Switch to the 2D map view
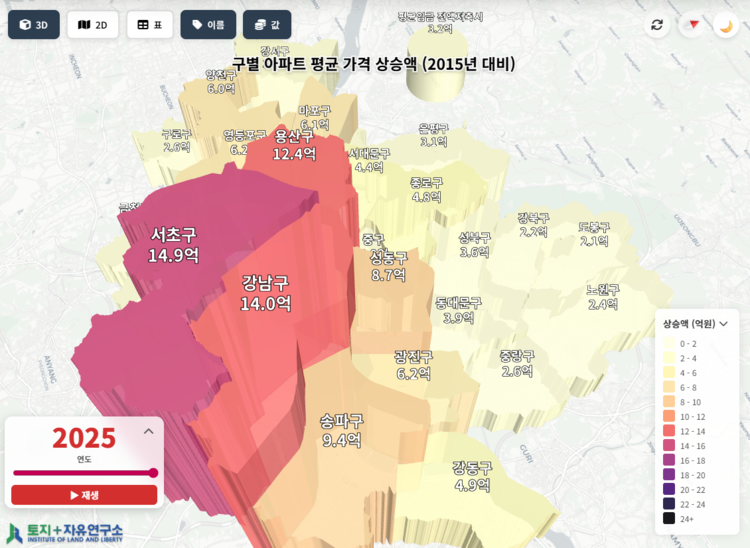The width and height of the screenshot is (750, 548). coord(93,25)
